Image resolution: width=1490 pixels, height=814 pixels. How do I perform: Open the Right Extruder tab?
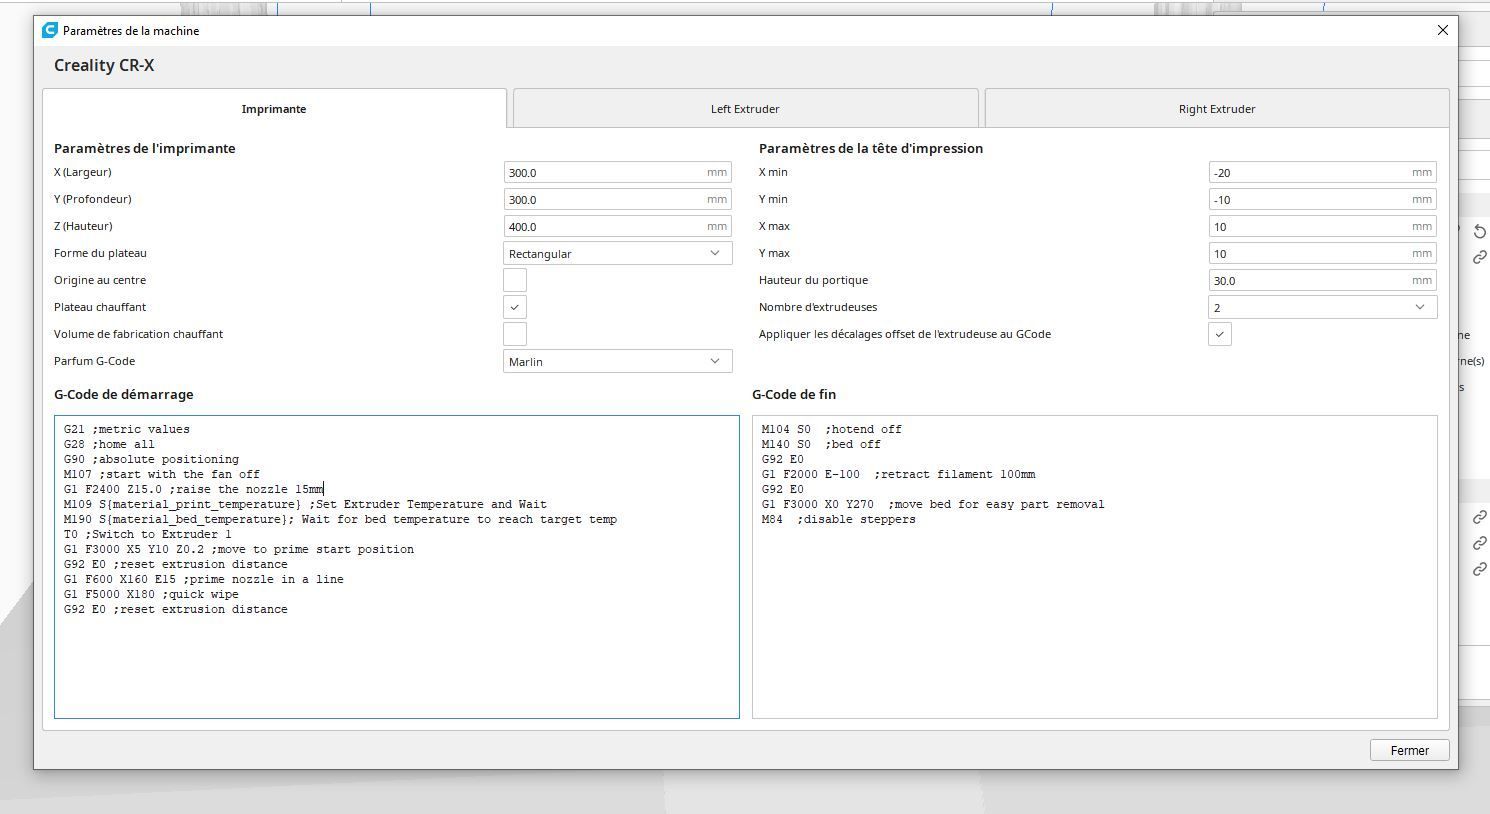tap(1217, 109)
